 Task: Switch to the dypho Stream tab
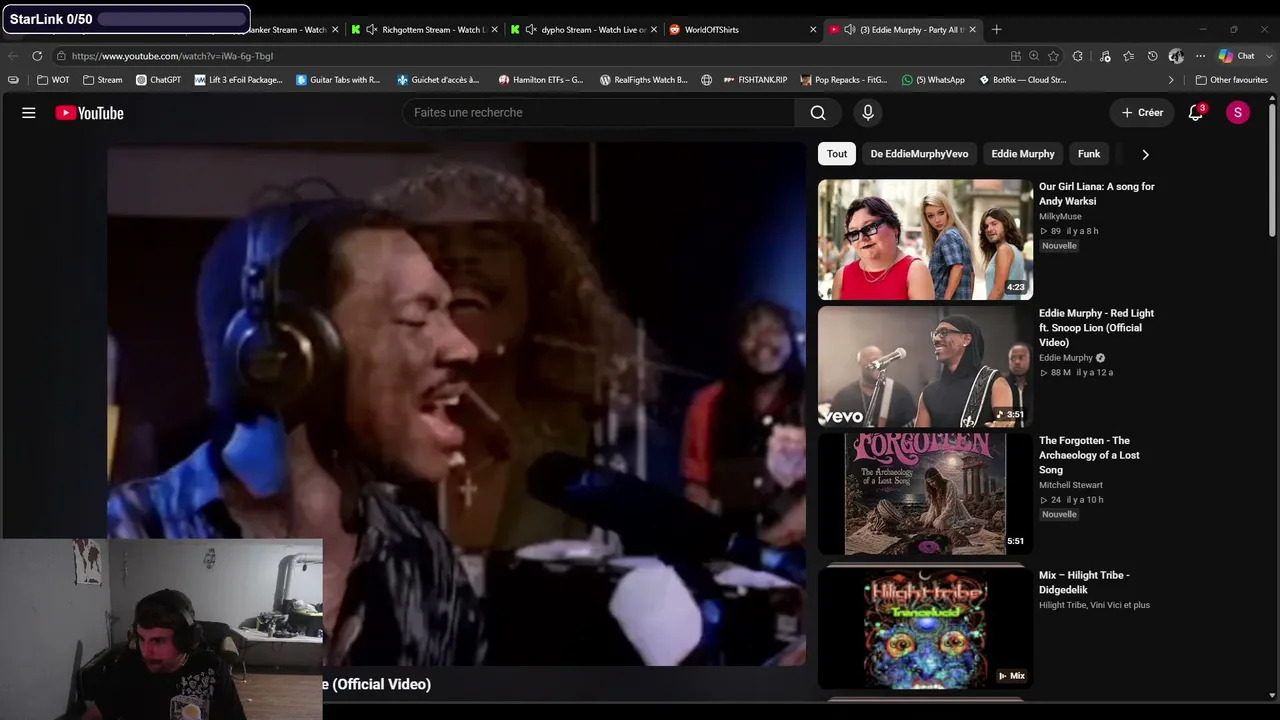coord(584,30)
